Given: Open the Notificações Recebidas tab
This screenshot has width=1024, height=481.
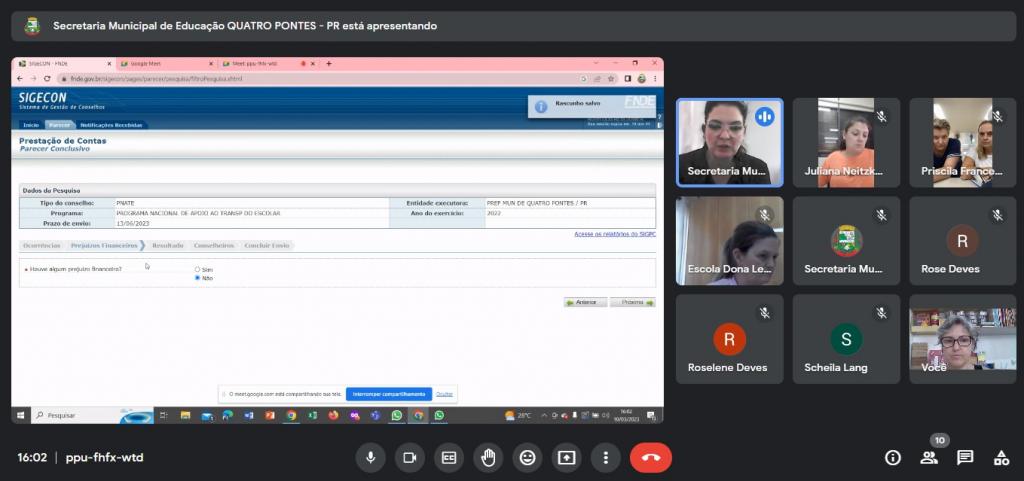Looking at the screenshot, I should point(111,125).
